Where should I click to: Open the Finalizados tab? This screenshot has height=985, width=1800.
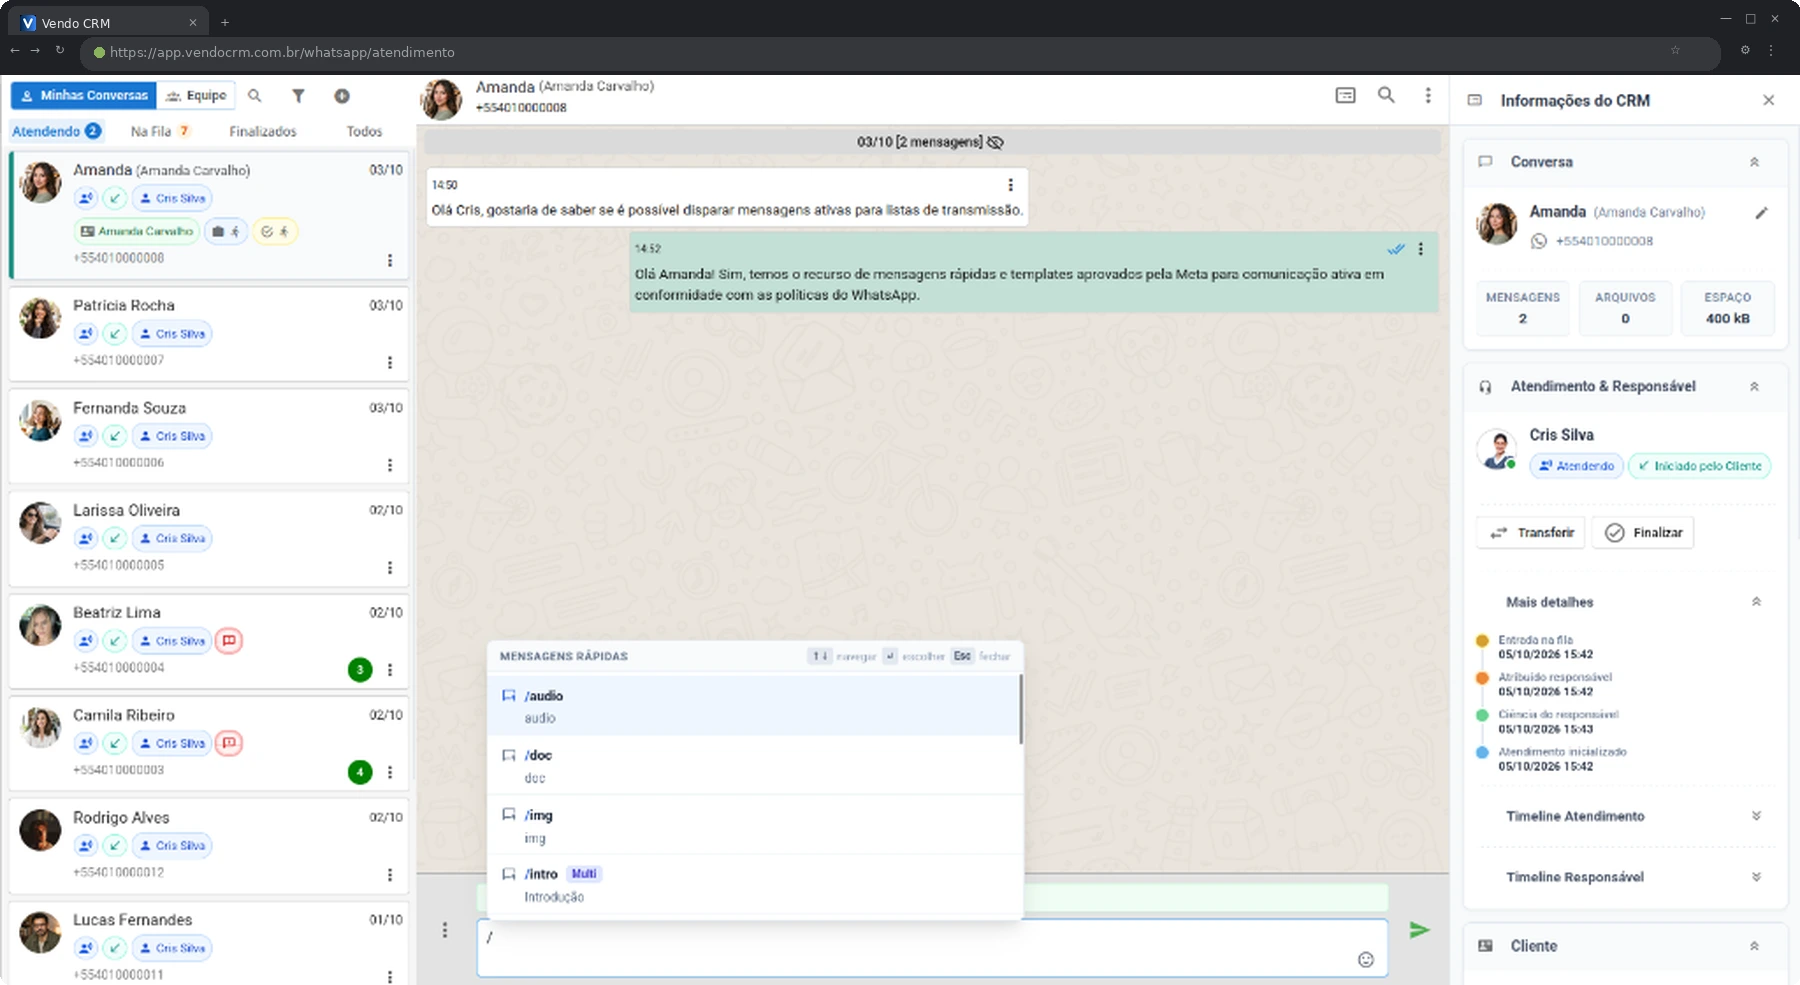(263, 131)
